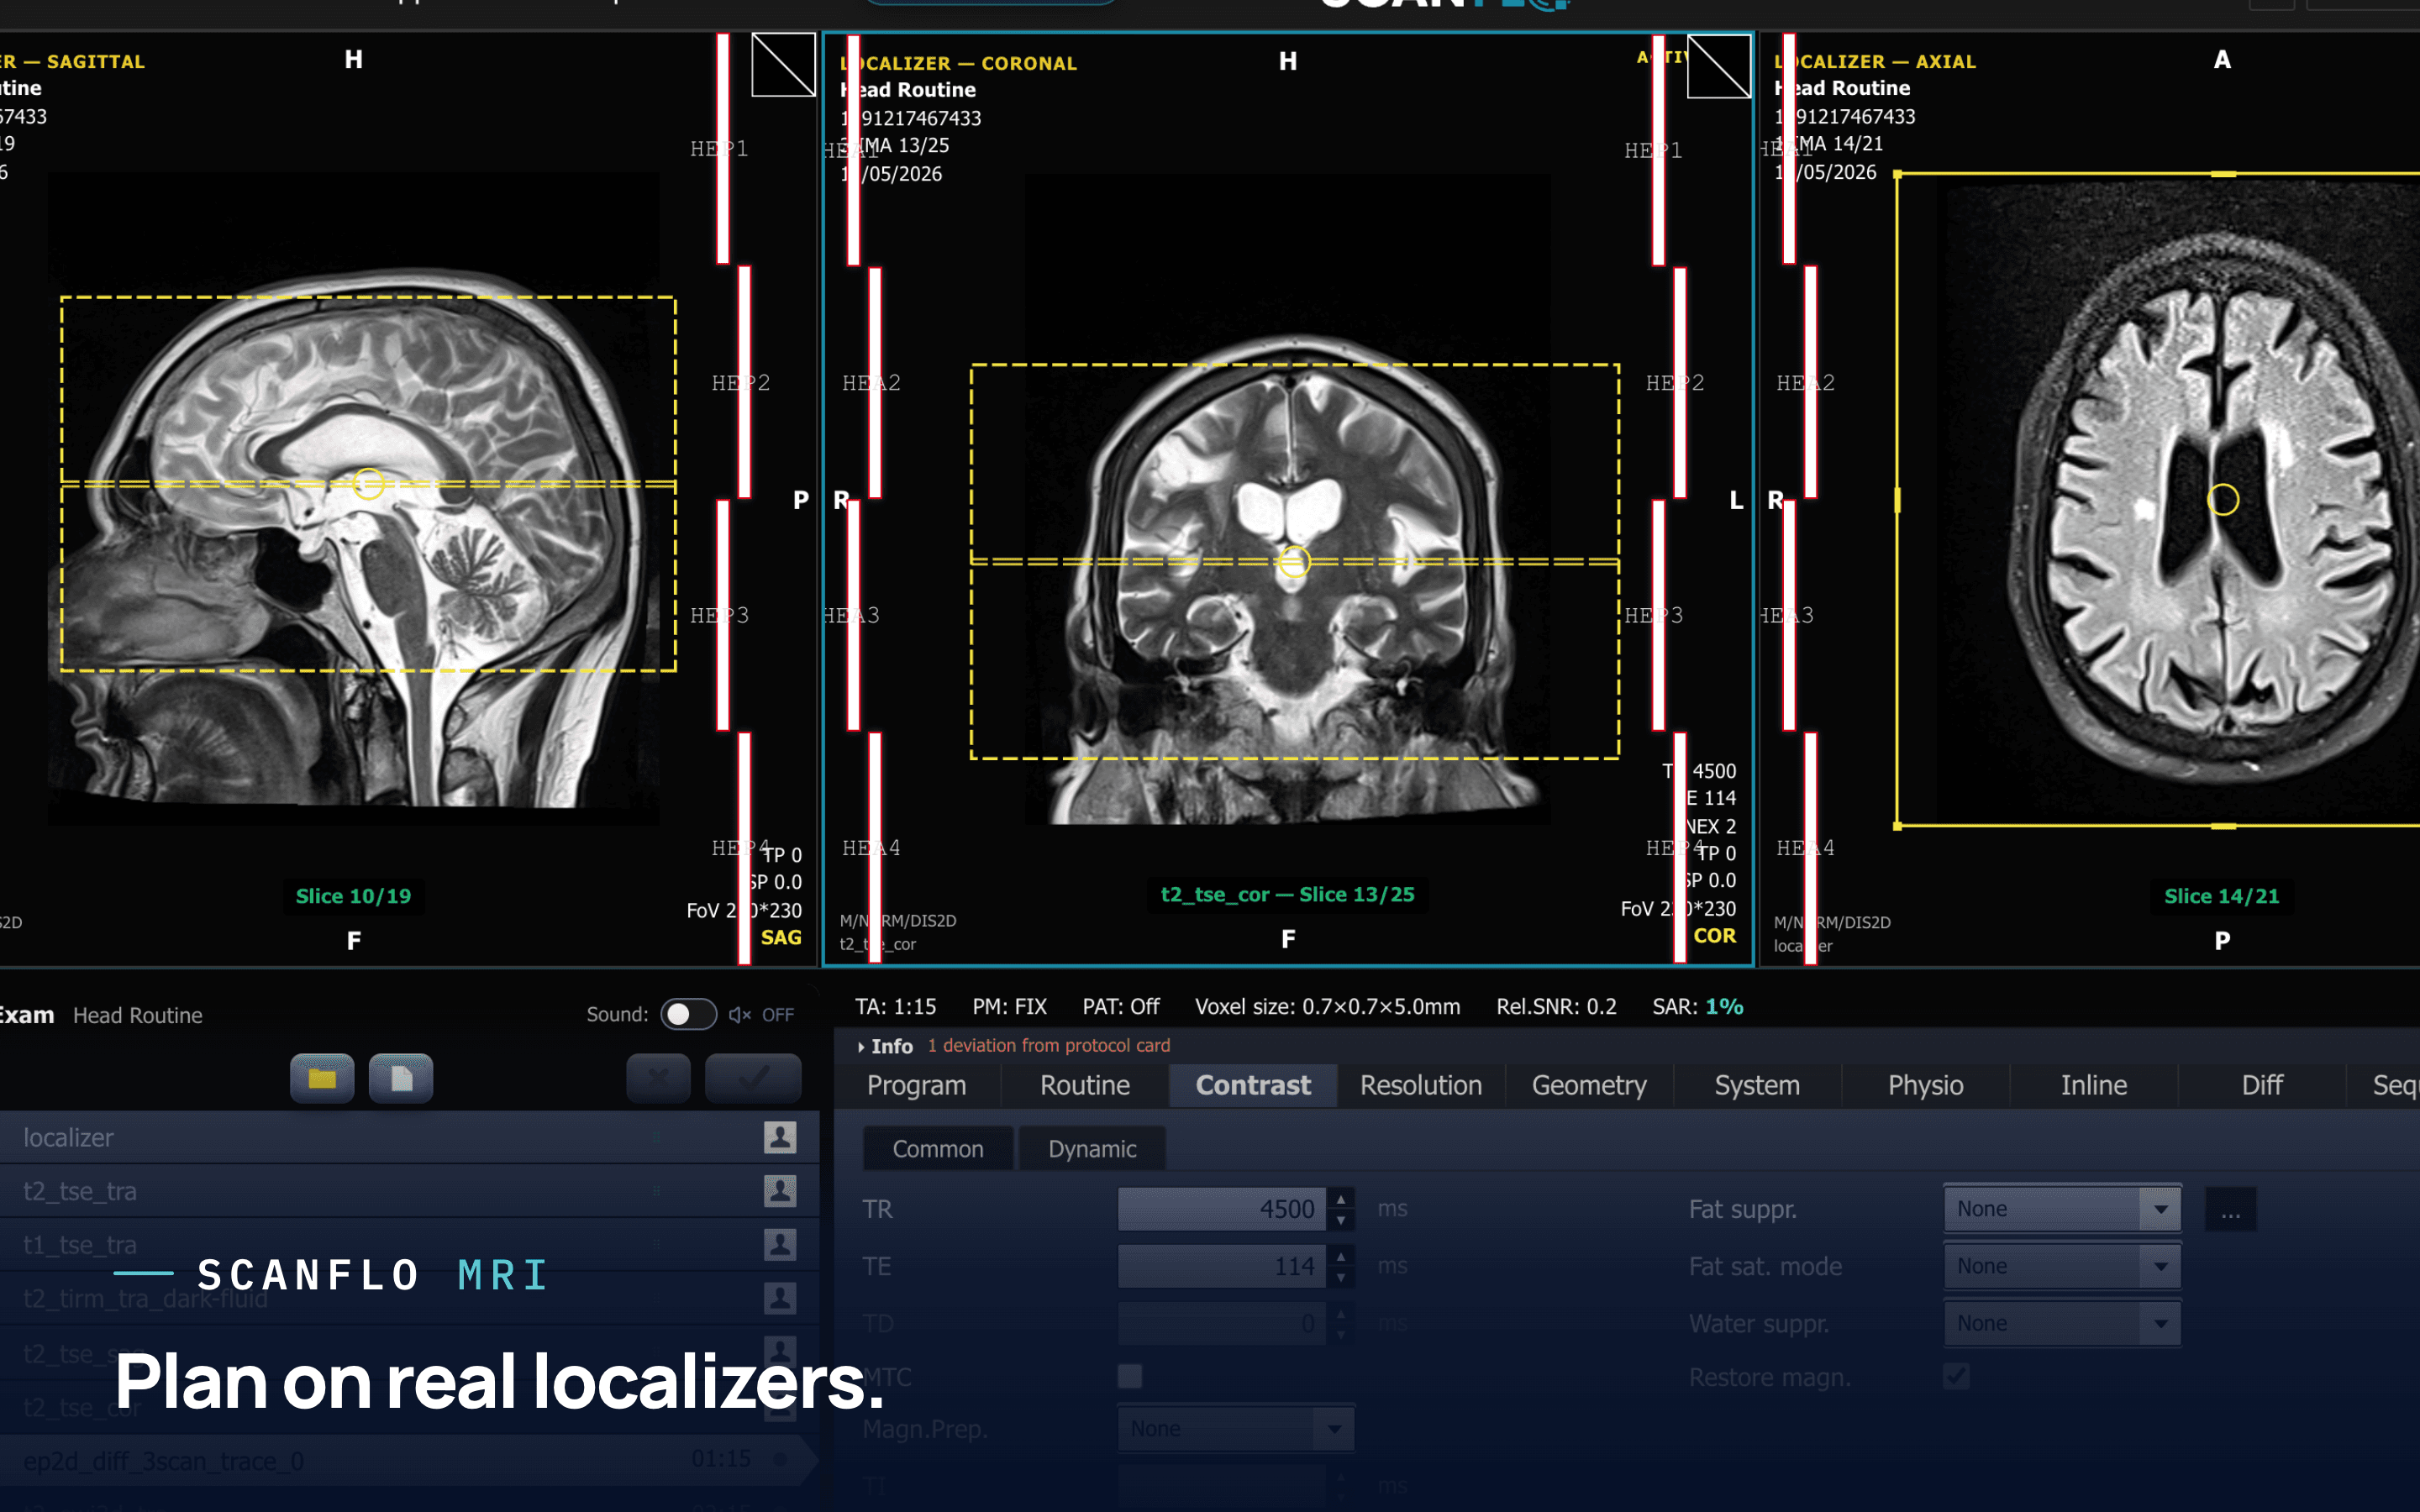Image resolution: width=2420 pixels, height=1512 pixels.
Task: Click the TR value field
Action: [1222, 1209]
